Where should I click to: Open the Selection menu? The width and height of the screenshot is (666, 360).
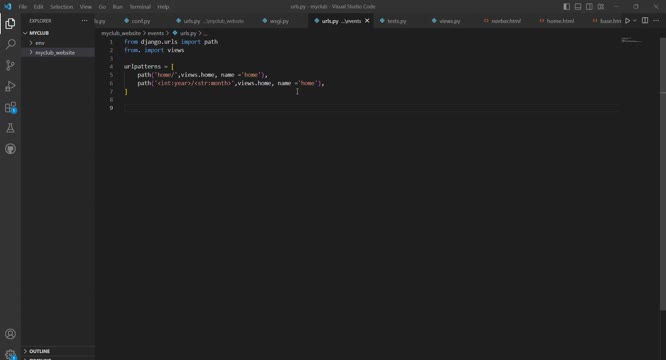pos(62,6)
